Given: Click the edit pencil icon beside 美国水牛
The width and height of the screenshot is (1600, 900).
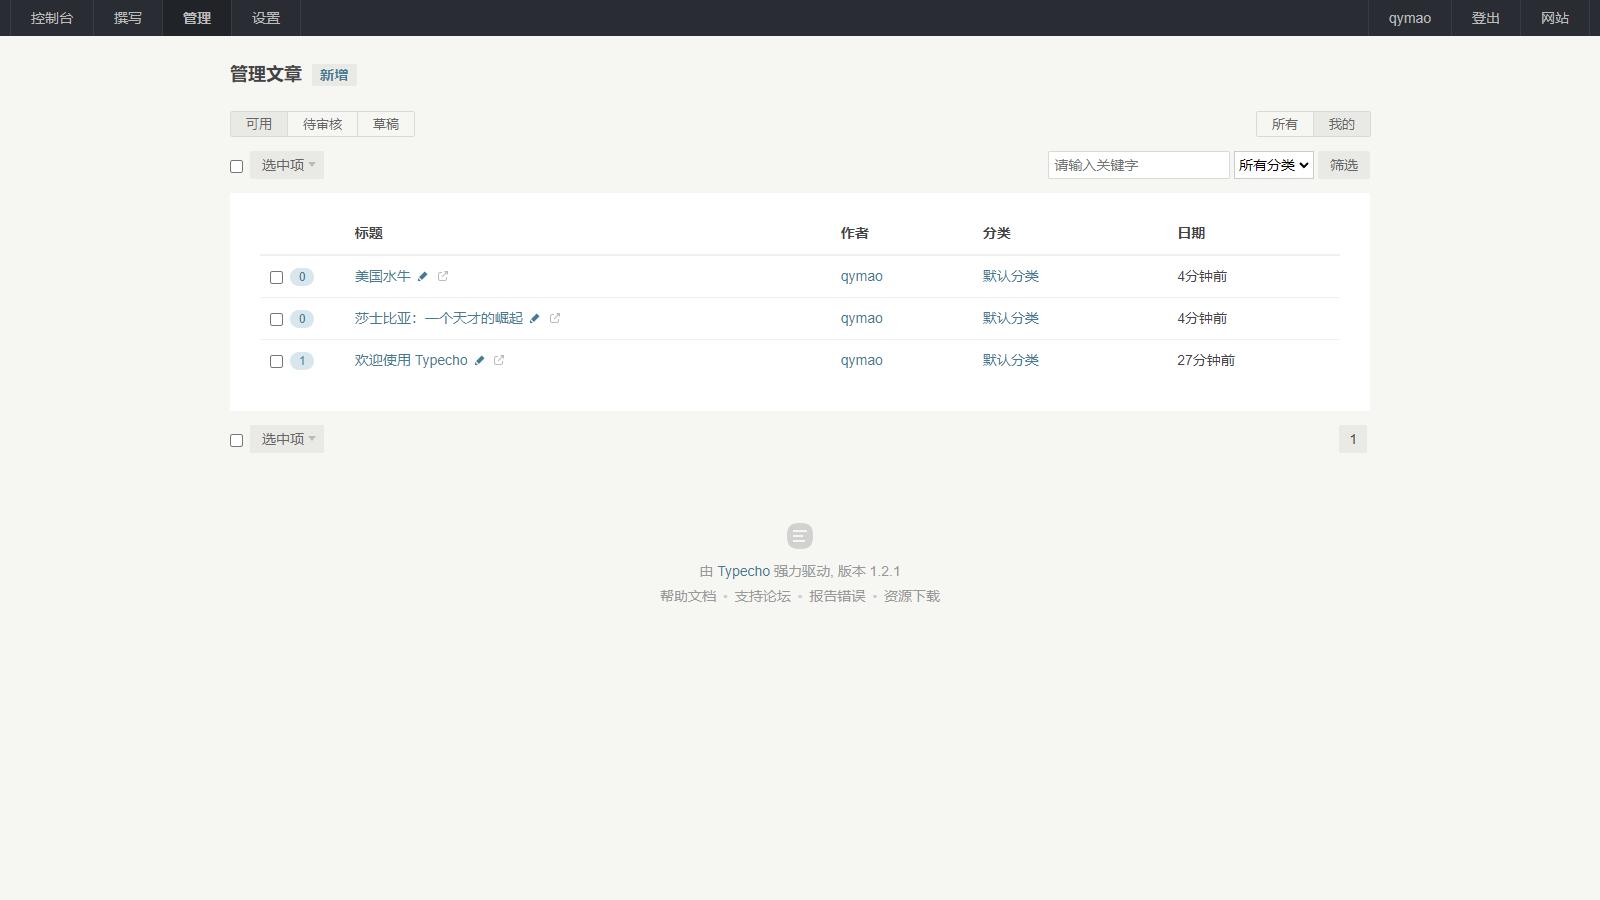Looking at the screenshot, I should tap(422, 277).
